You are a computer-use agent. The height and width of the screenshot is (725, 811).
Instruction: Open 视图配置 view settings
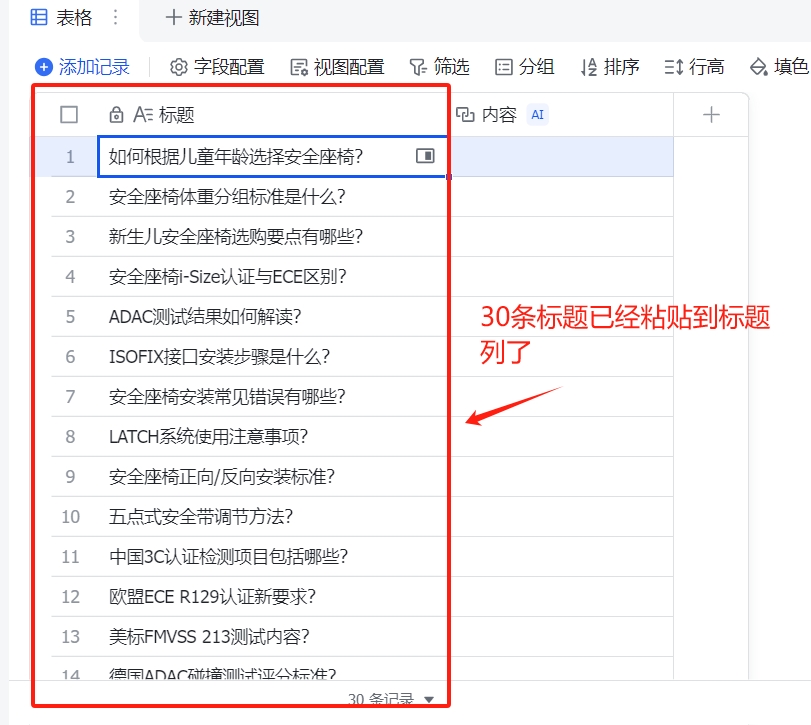coord(337,67)
